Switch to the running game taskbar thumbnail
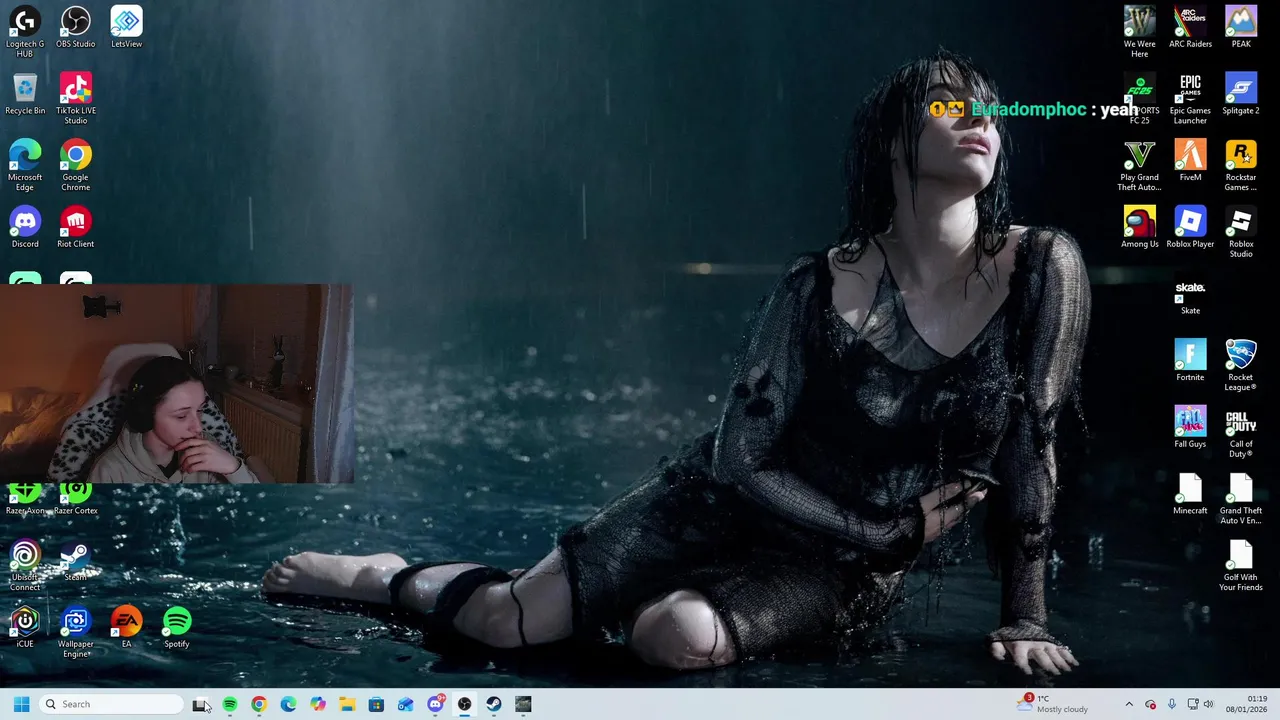This screenshot has height=720, width=1280. click(x=523, y=704)
